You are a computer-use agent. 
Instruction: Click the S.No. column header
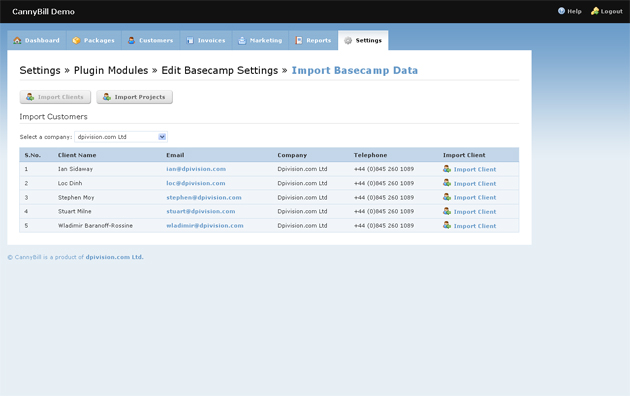pyautogui.click(x=33, y=155)
